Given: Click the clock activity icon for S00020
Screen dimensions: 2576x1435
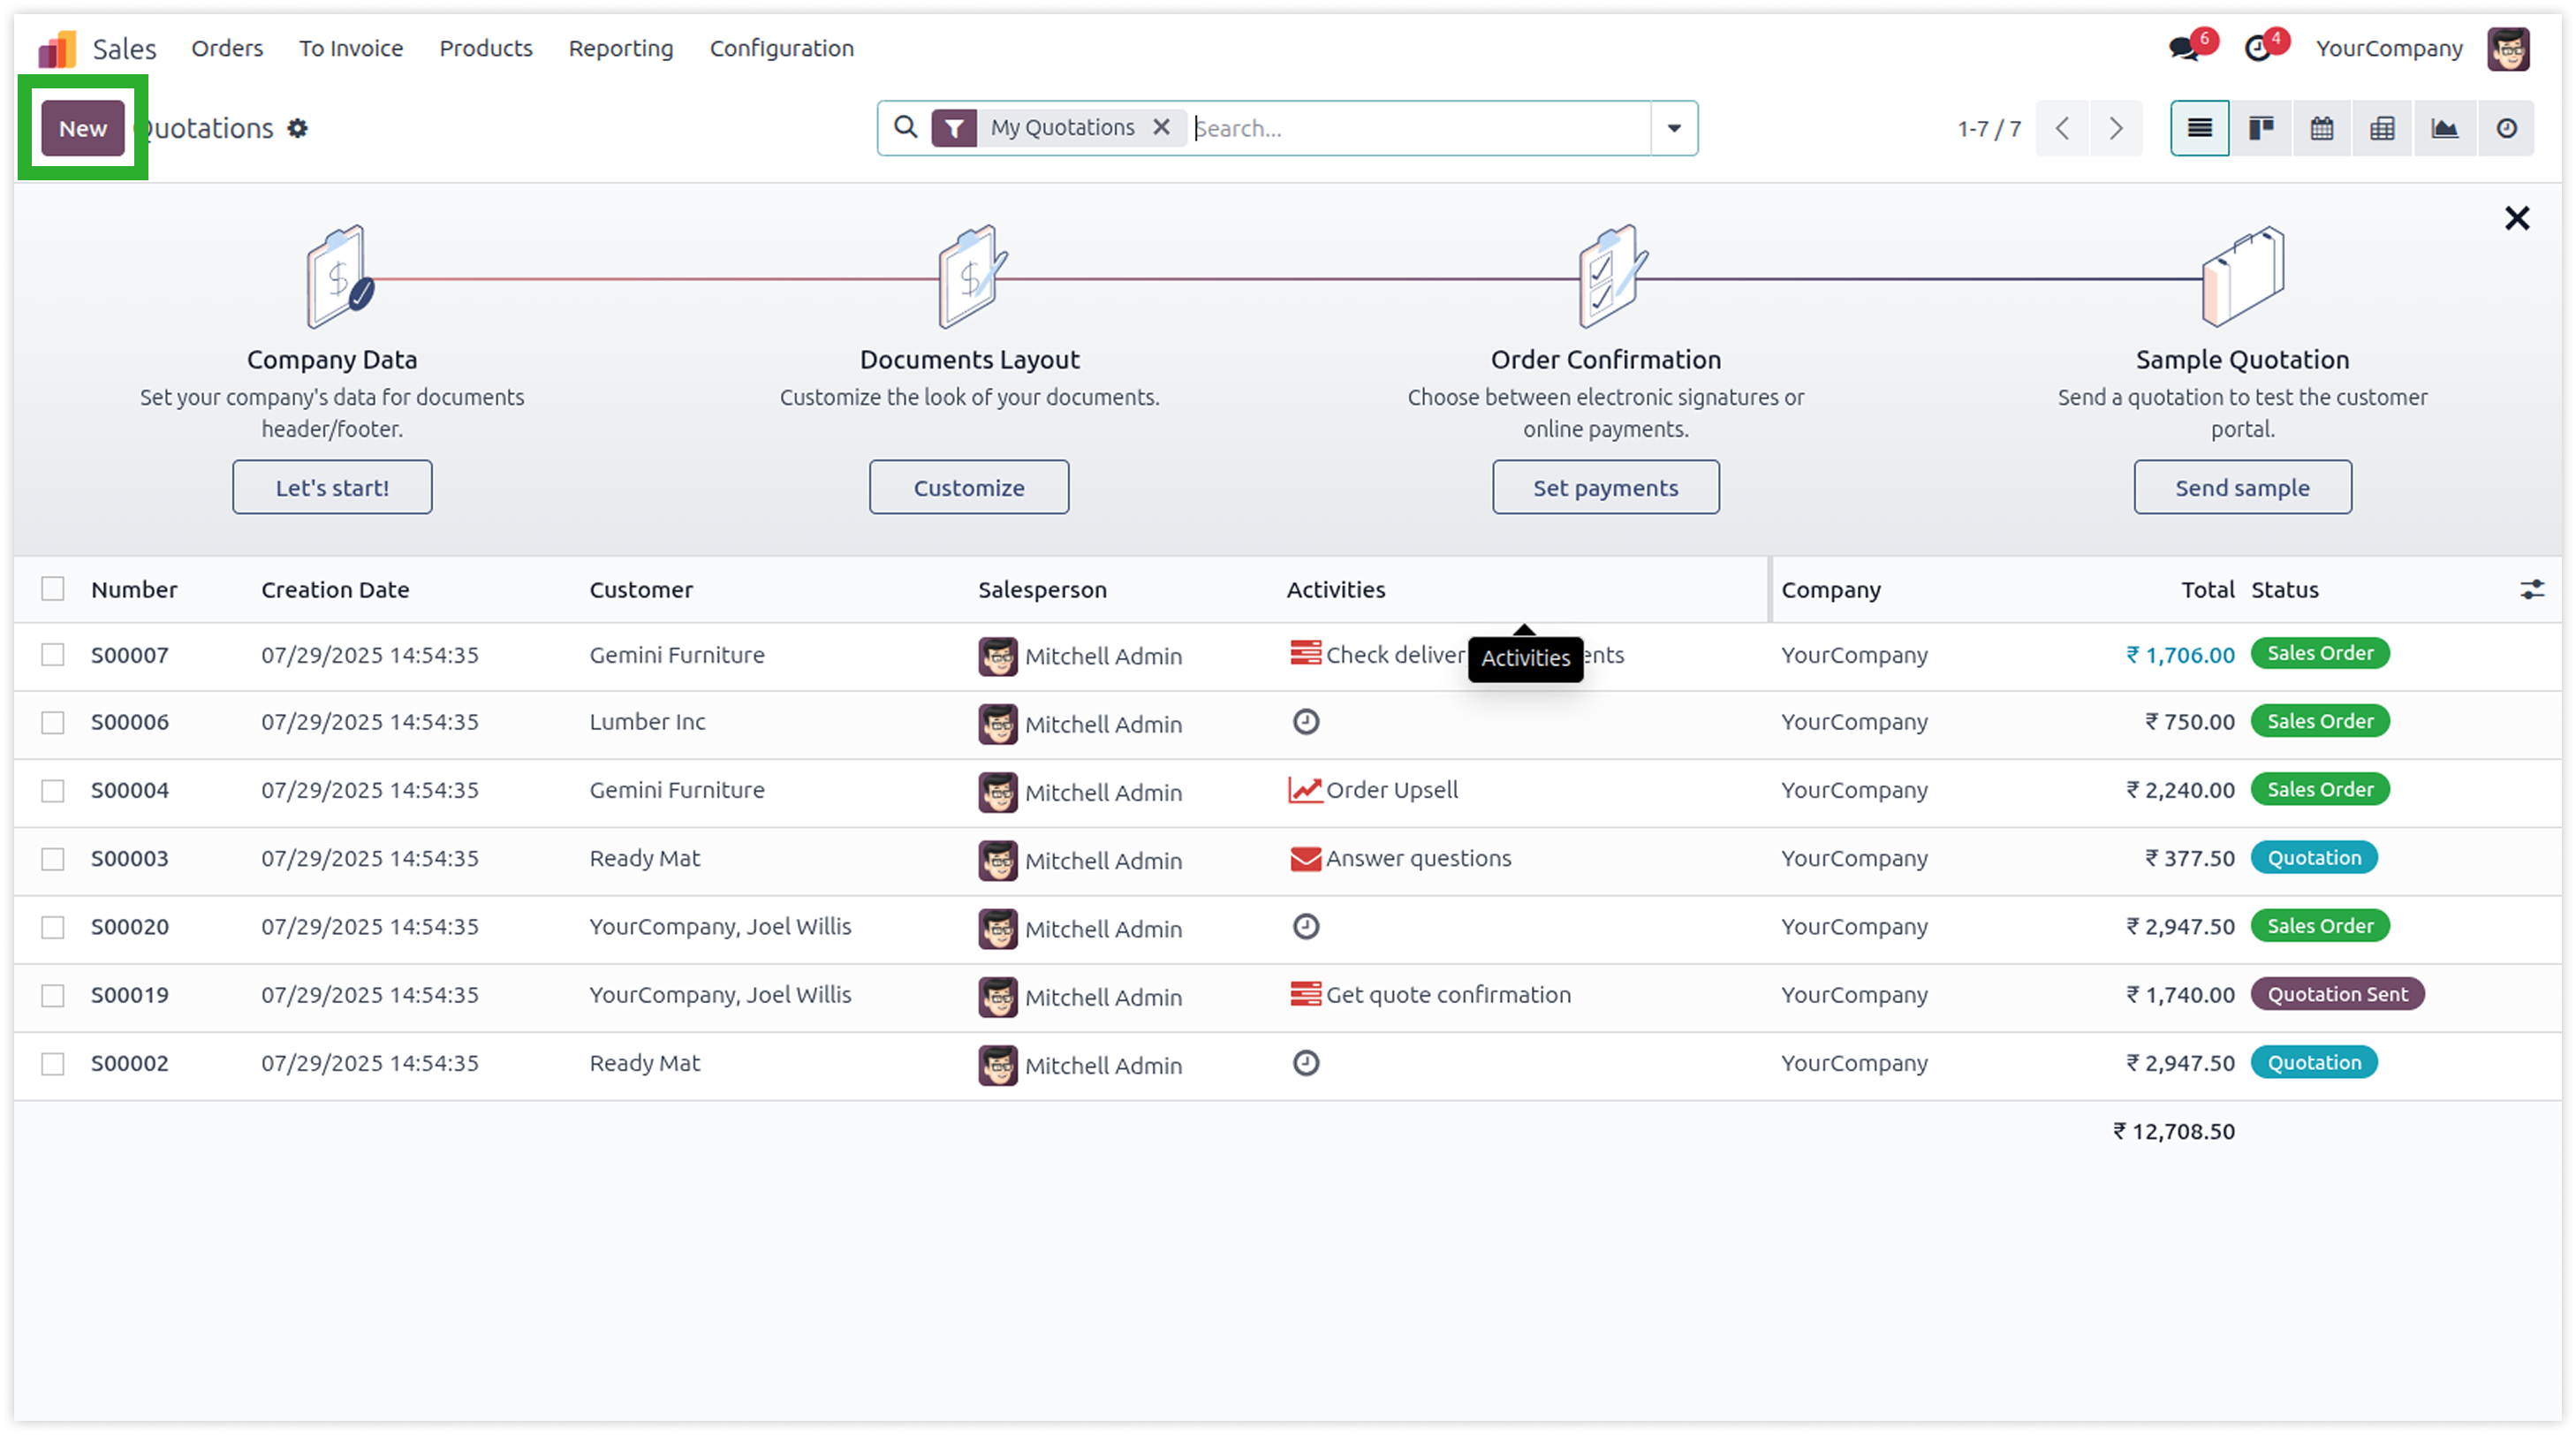Looking at the screenshot, I should click(1305, 927).
